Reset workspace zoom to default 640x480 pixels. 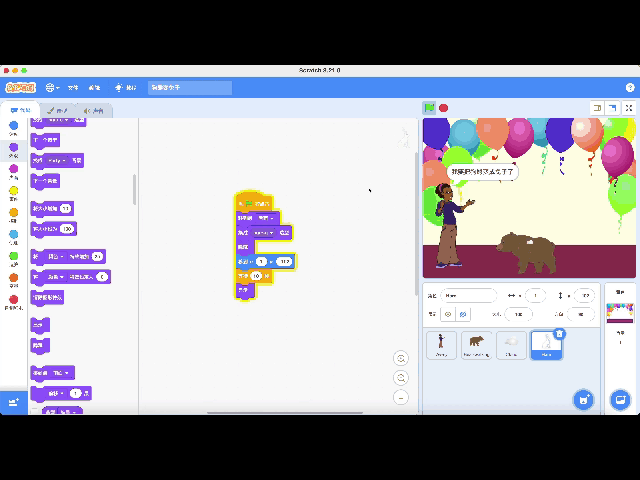401,397
